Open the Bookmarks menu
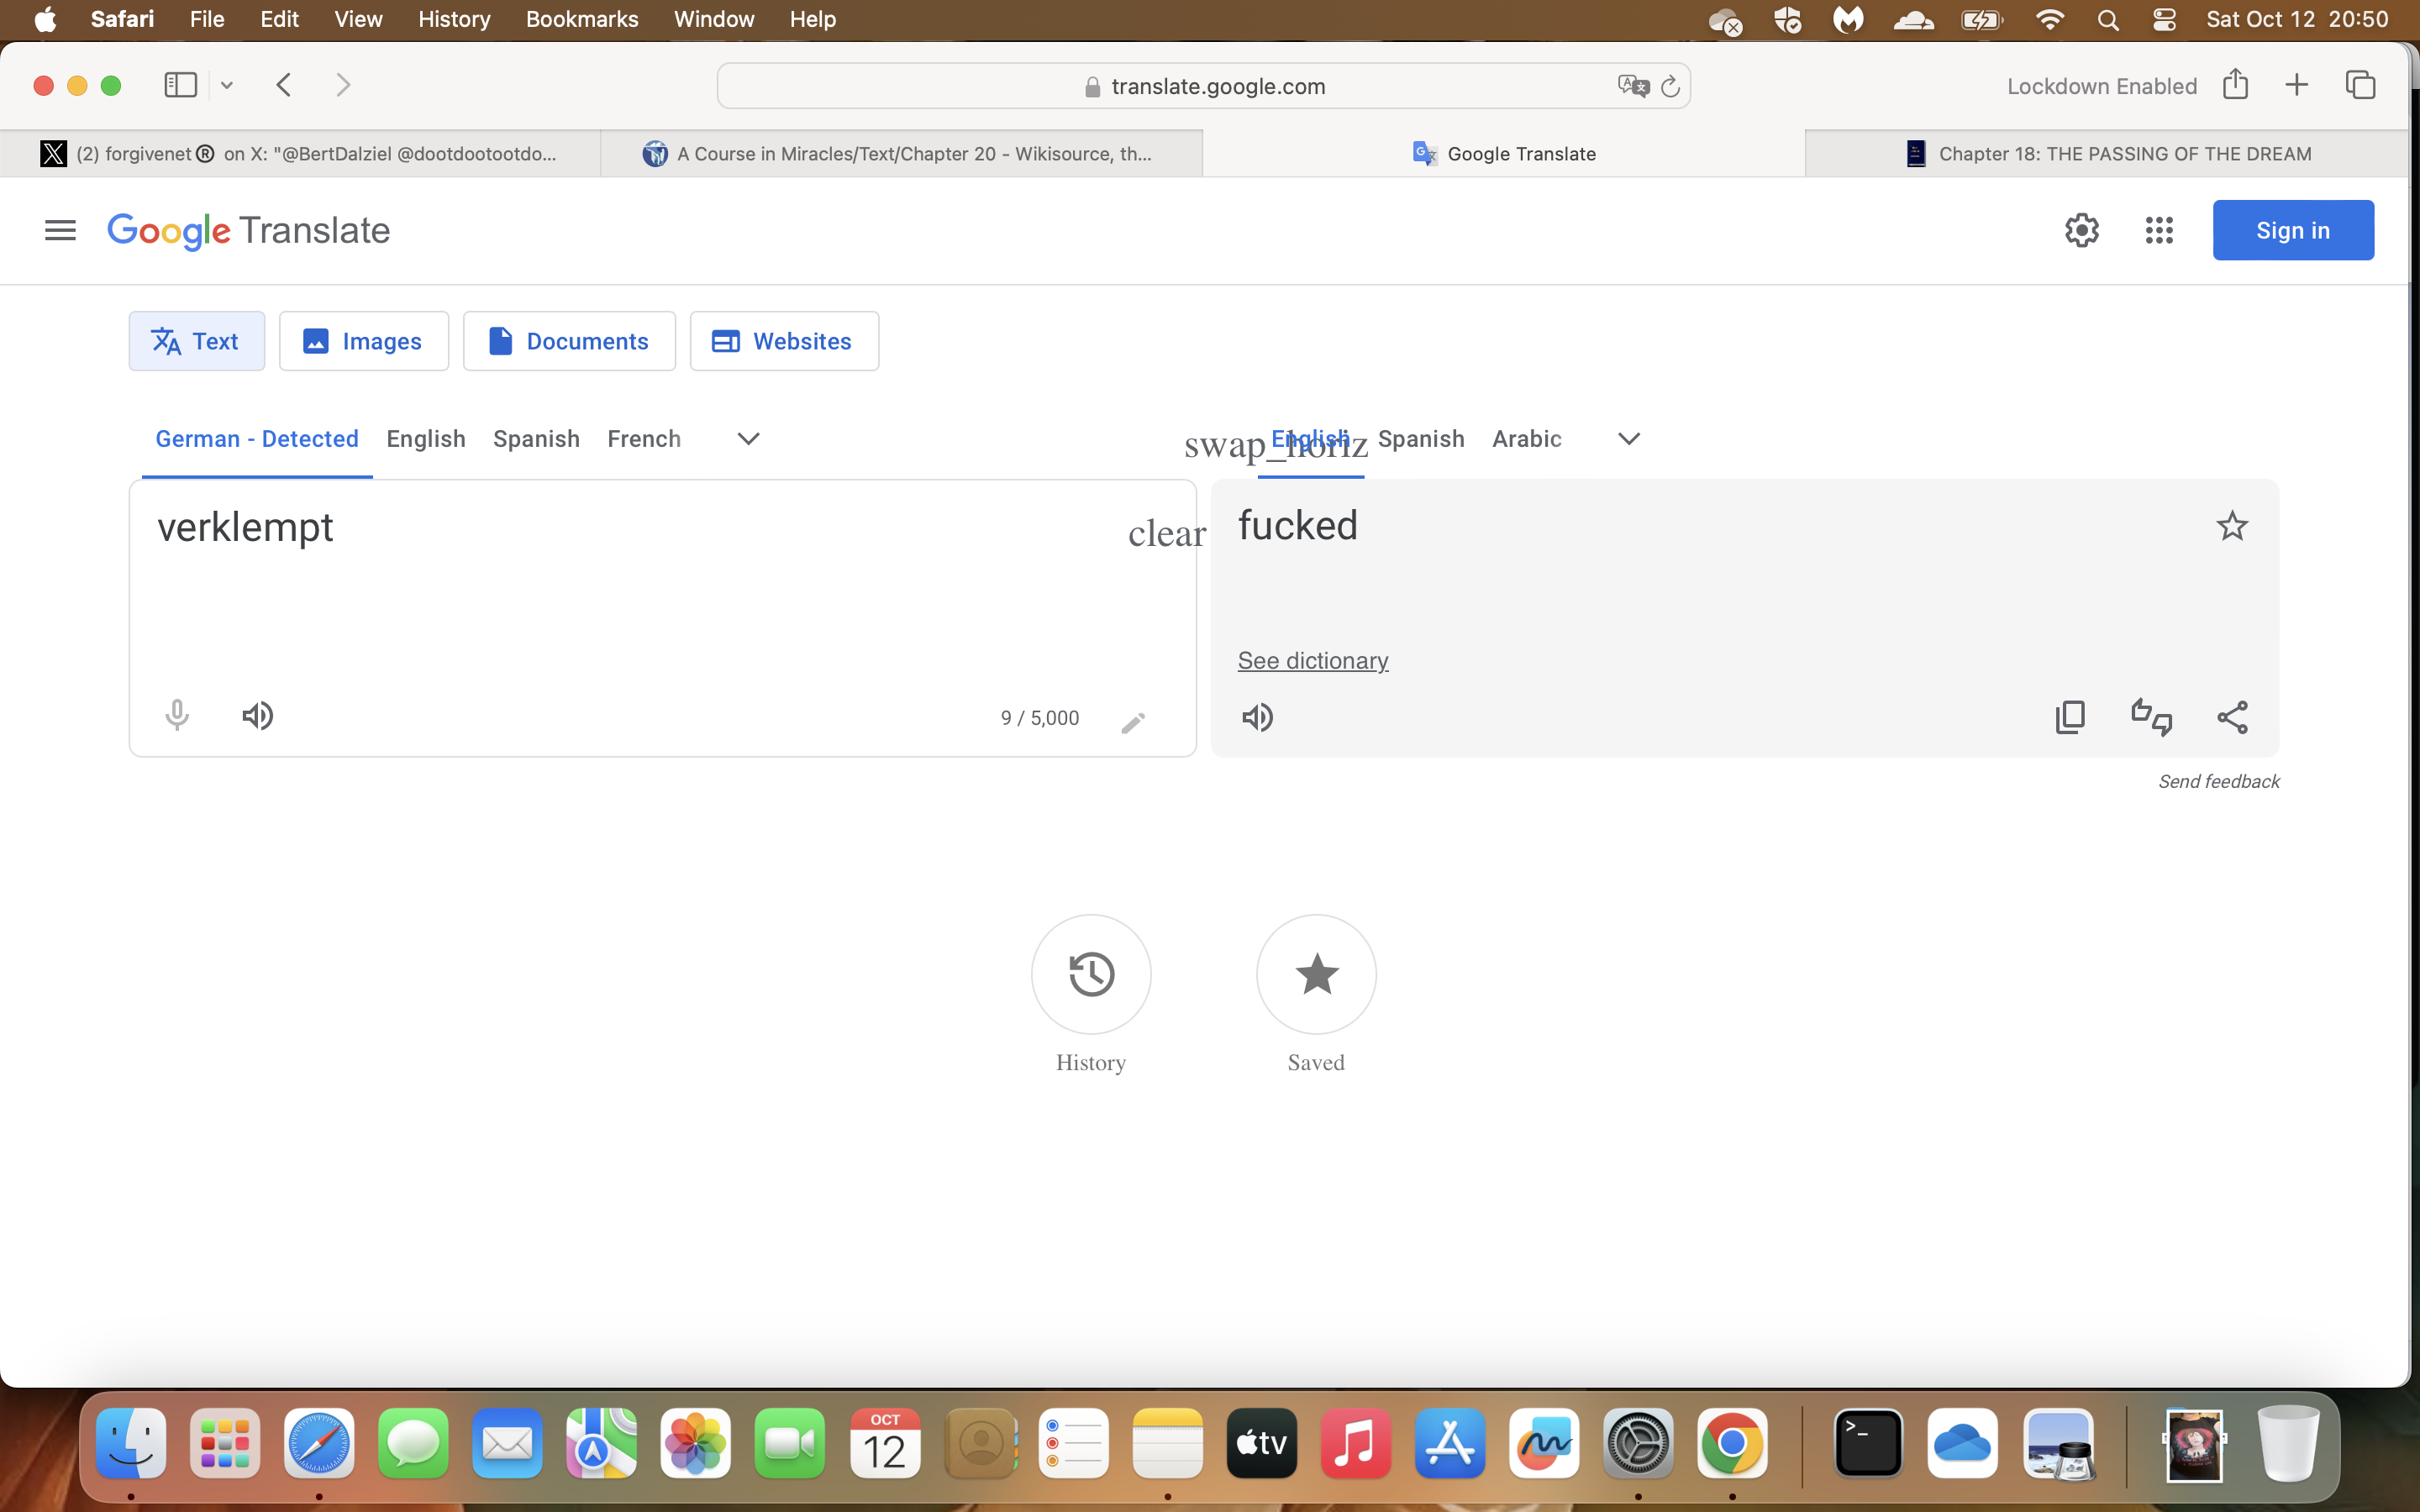Viewport: 2420px width, 1512px height. coord(582,19)
